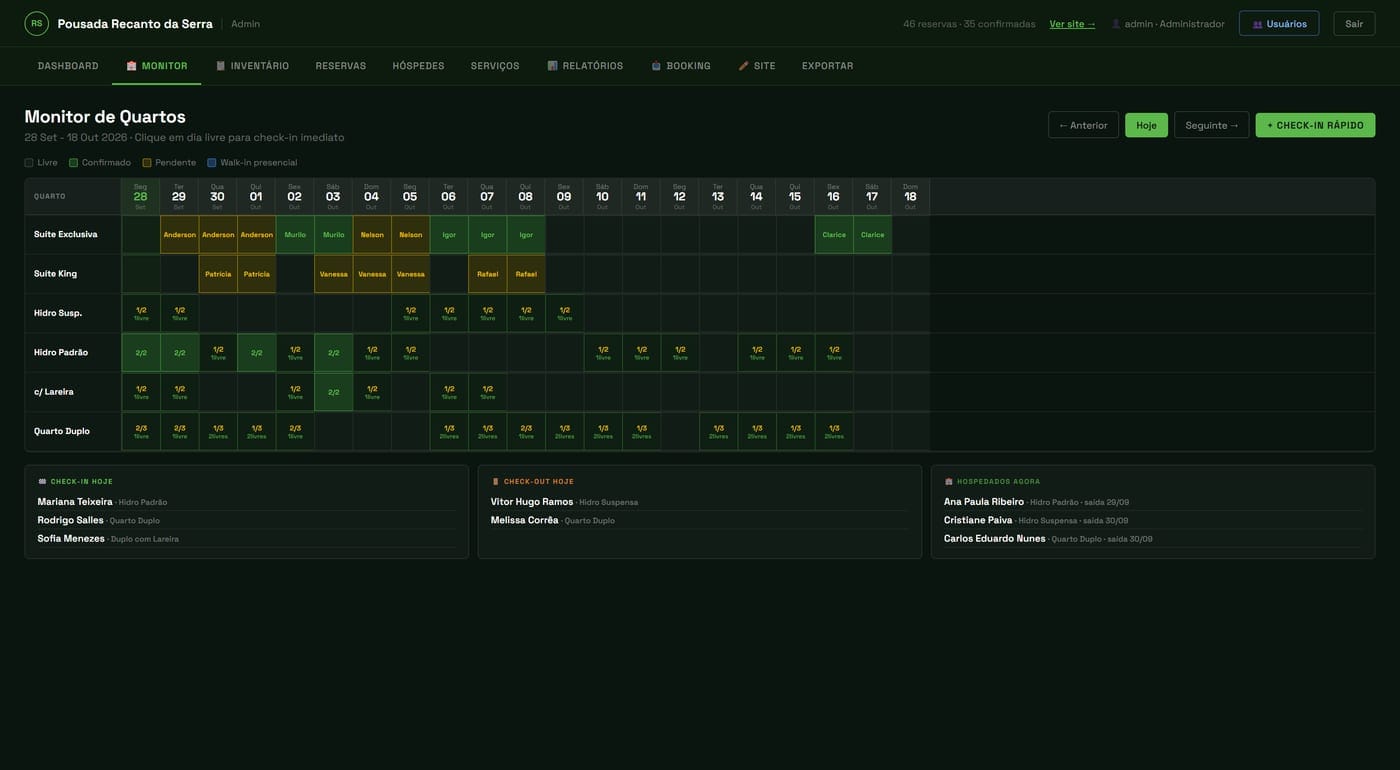The image size is (1400, 770).
Task: Select Clarice booking on 16 Out
Action: (x=834, y=235)
